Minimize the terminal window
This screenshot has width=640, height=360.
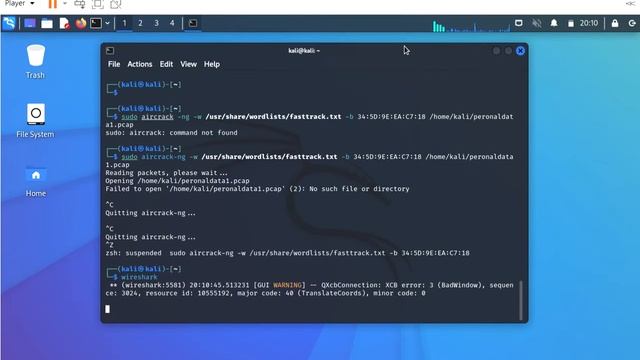pyautogui.click(x=496, y=51)
